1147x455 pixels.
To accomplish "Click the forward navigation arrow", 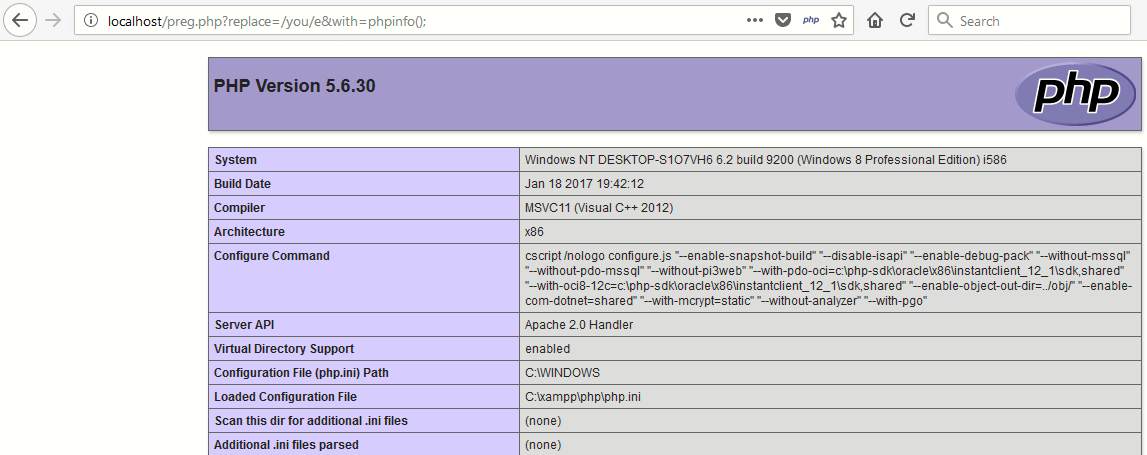I will (x=53, y=20).
